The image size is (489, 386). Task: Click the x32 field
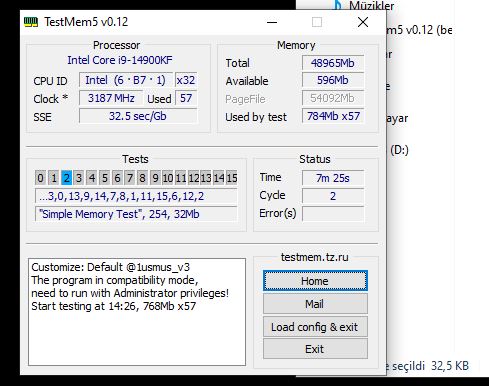(186, 80)
